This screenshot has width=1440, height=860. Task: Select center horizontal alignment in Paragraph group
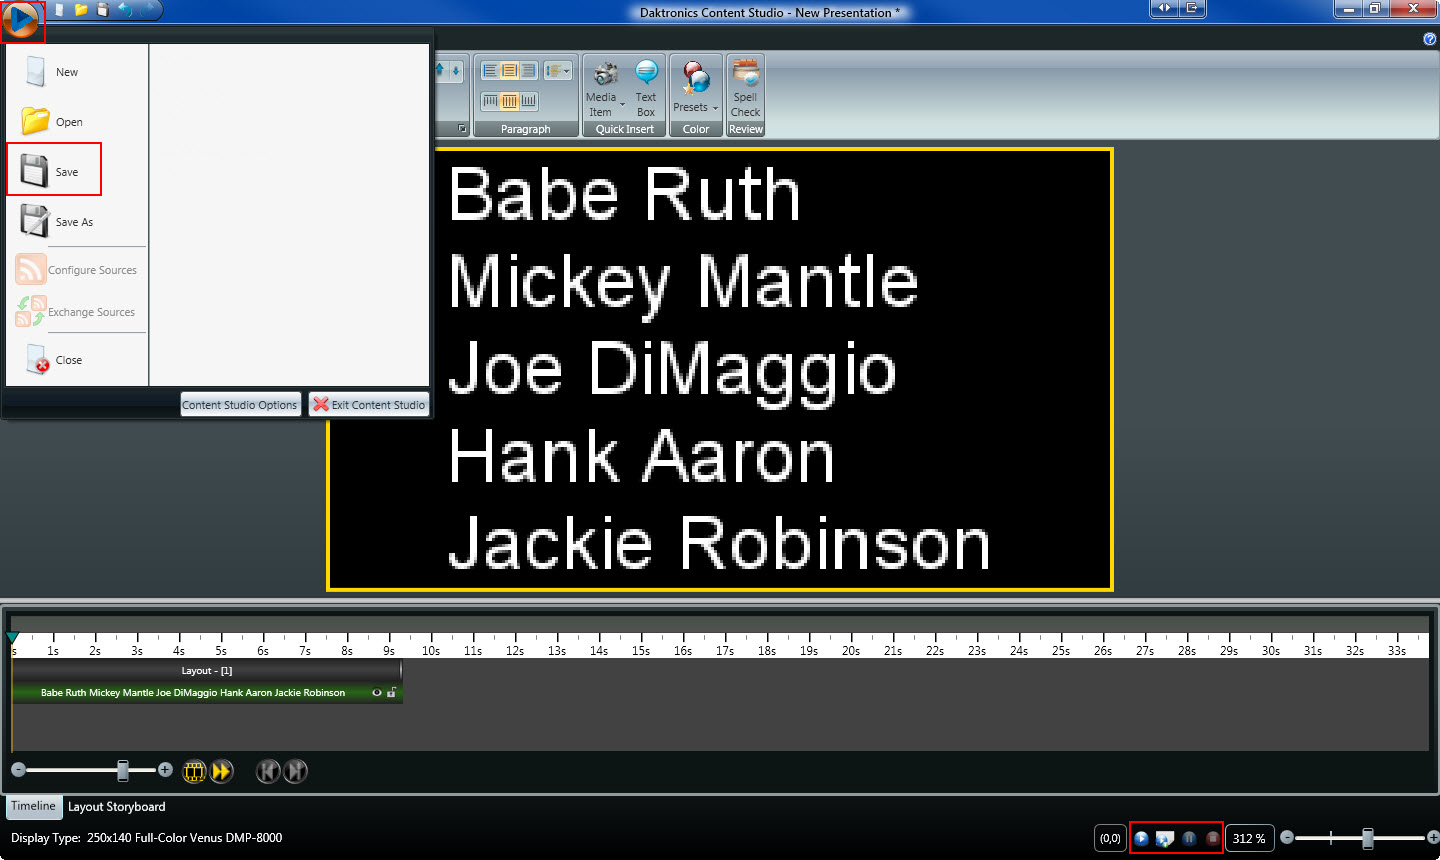509,71
